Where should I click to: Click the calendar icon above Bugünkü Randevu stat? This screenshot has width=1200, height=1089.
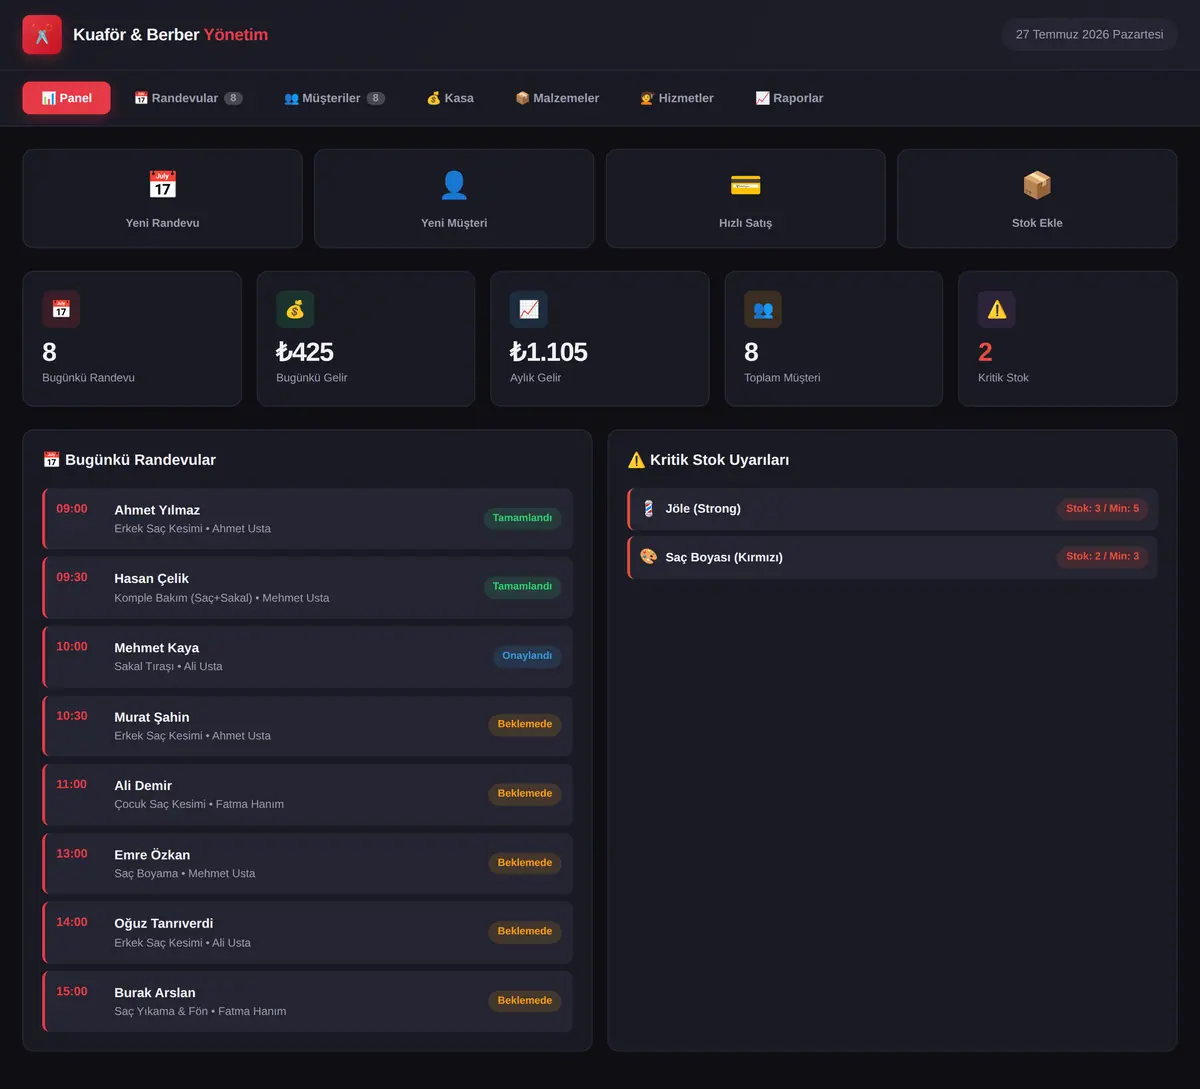[61, 309]
